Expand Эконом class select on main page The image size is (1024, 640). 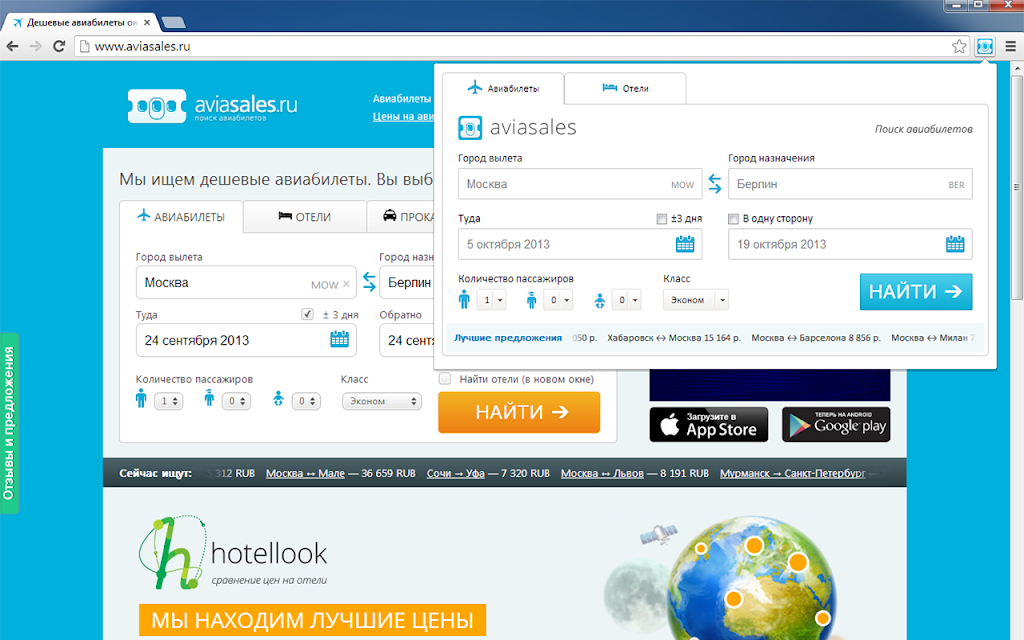pos(382,401)
